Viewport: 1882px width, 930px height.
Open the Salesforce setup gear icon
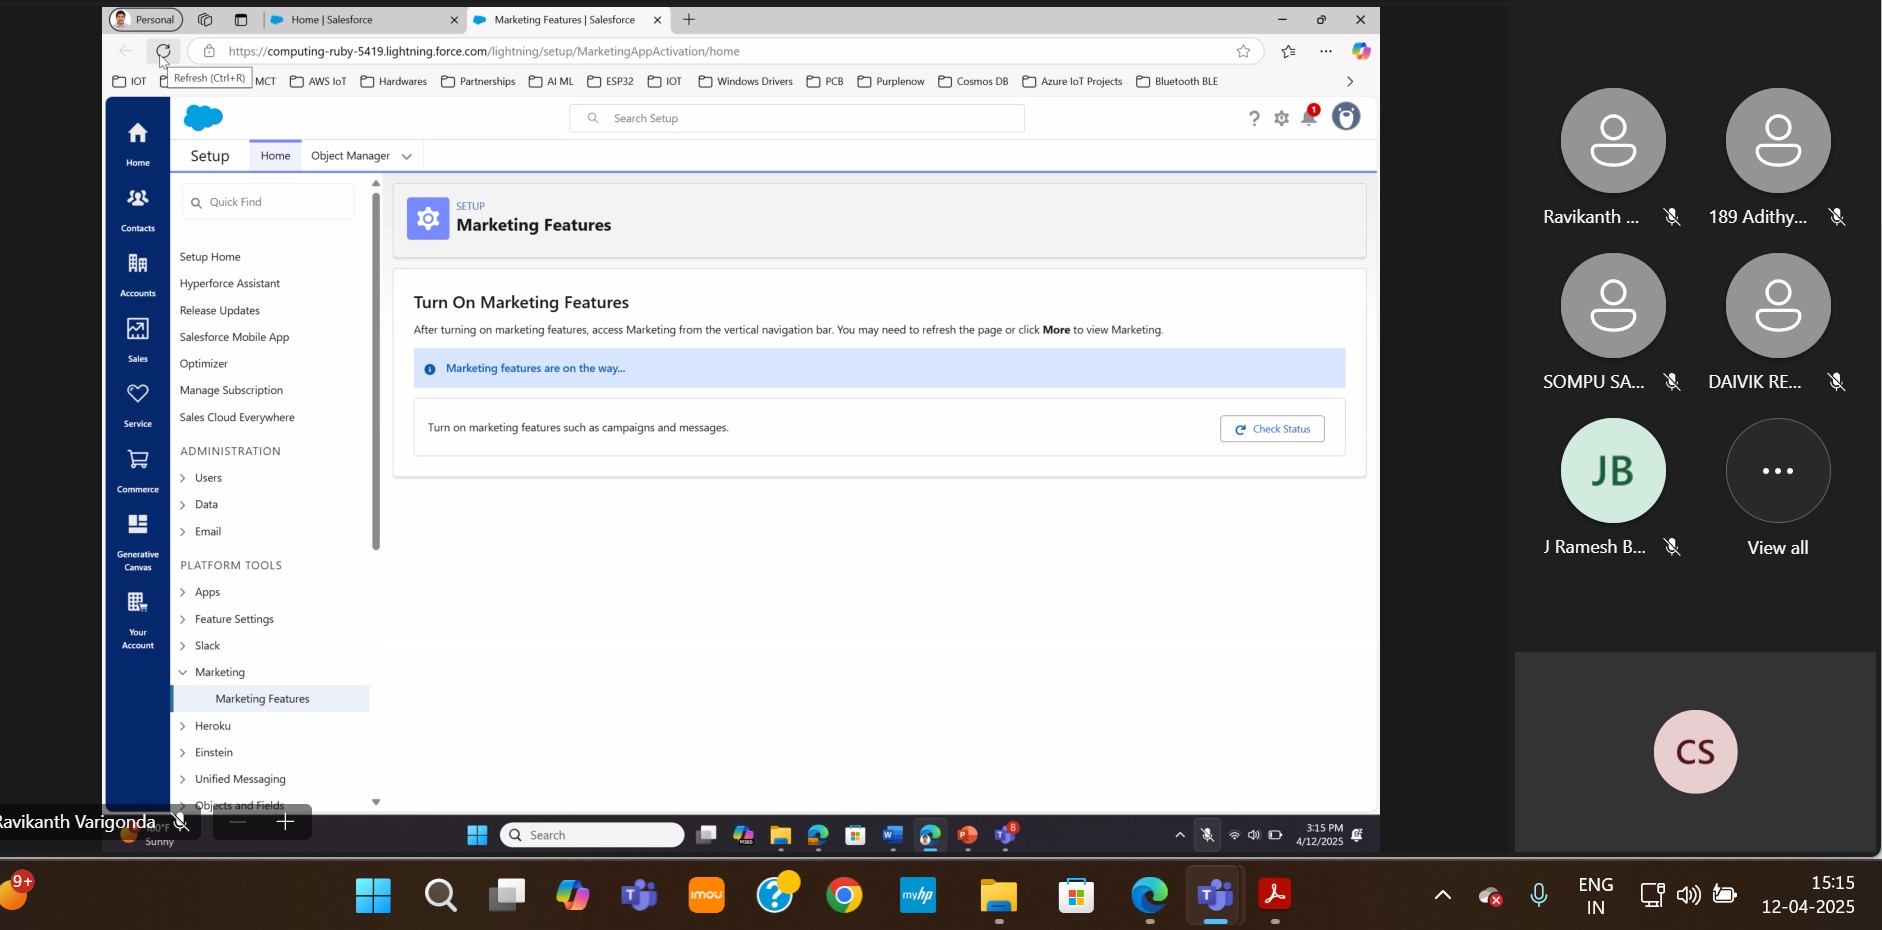click(1281, 119)
